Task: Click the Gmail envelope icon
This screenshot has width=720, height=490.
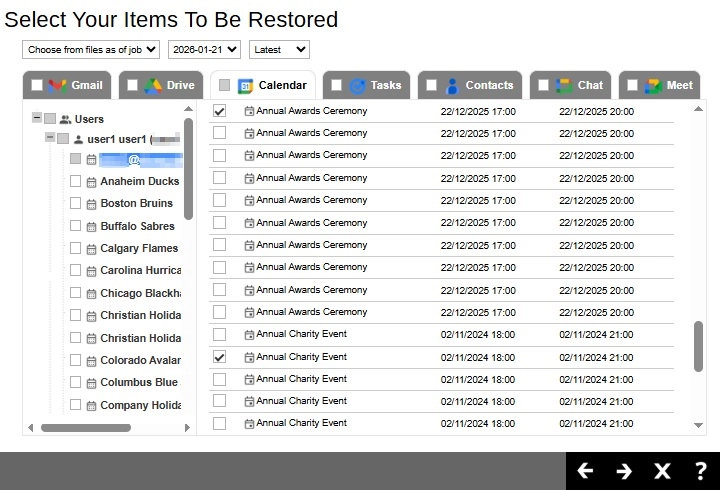Action: click(58, 85)
